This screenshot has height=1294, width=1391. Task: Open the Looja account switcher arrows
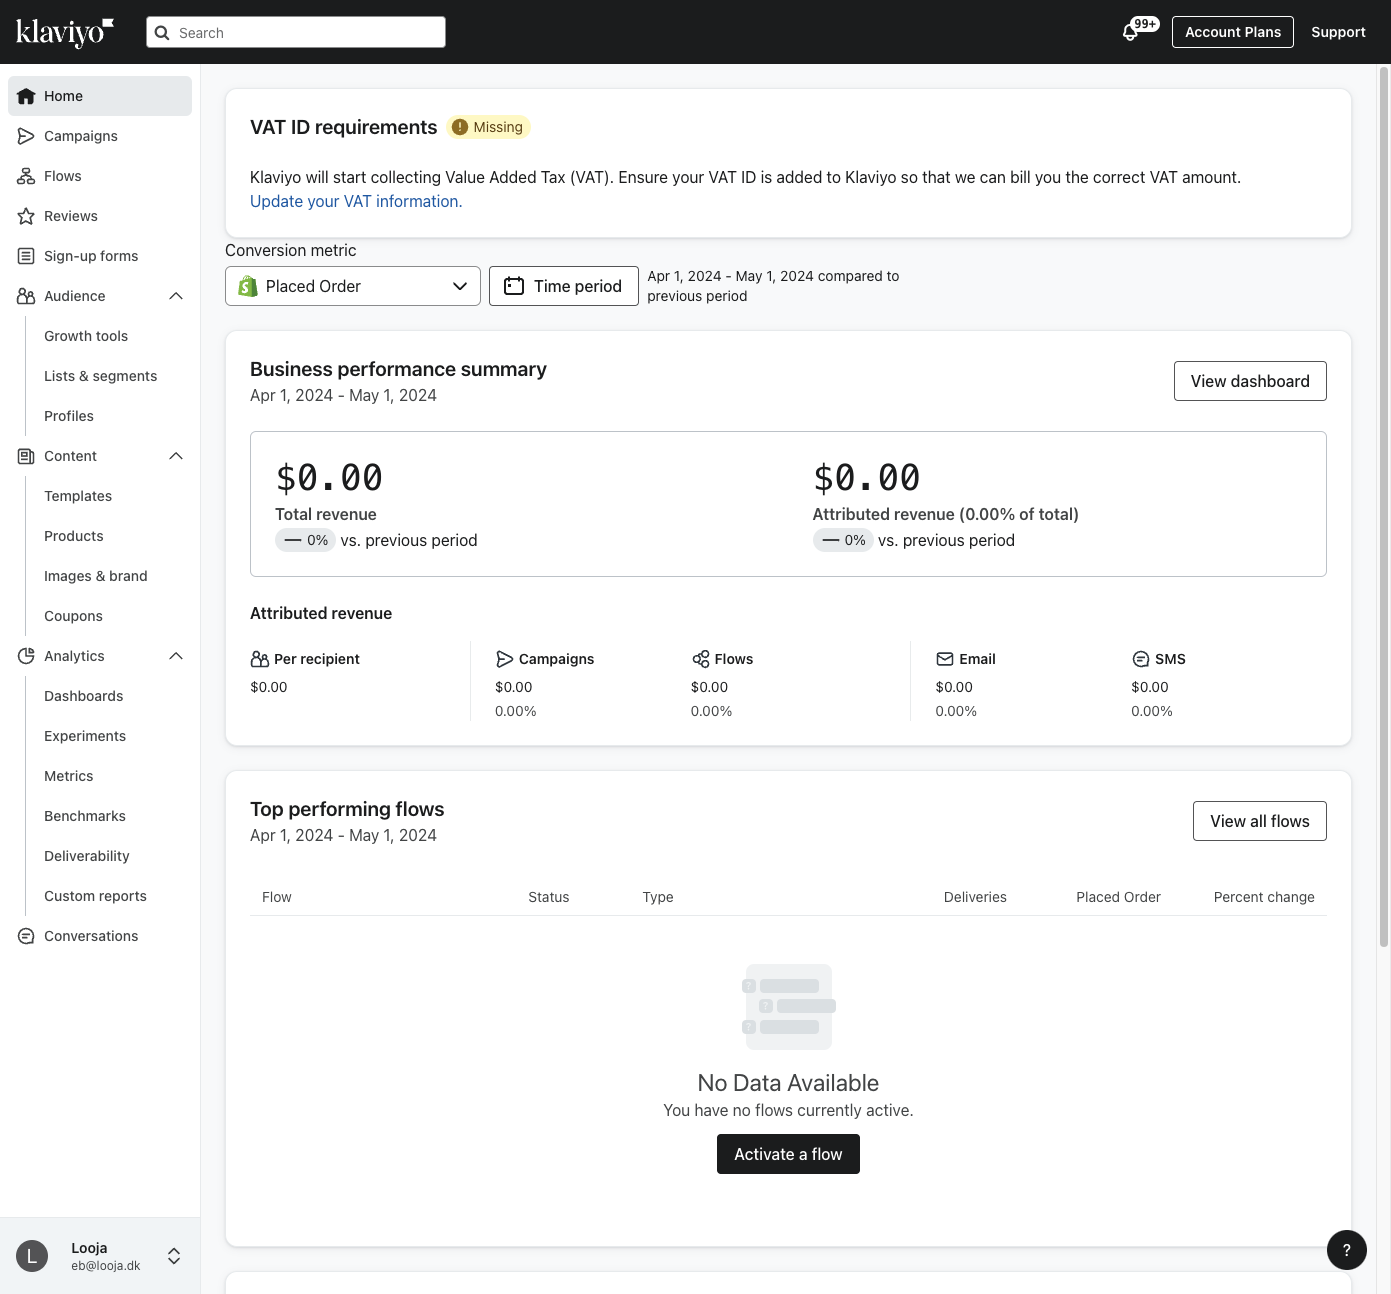click(x=174, y=1256)
